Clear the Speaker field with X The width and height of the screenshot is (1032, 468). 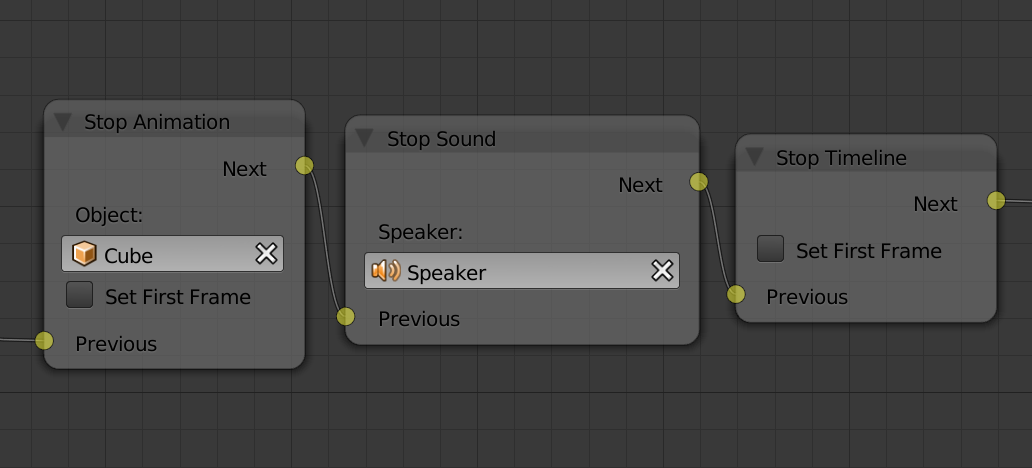pos(661,271)
